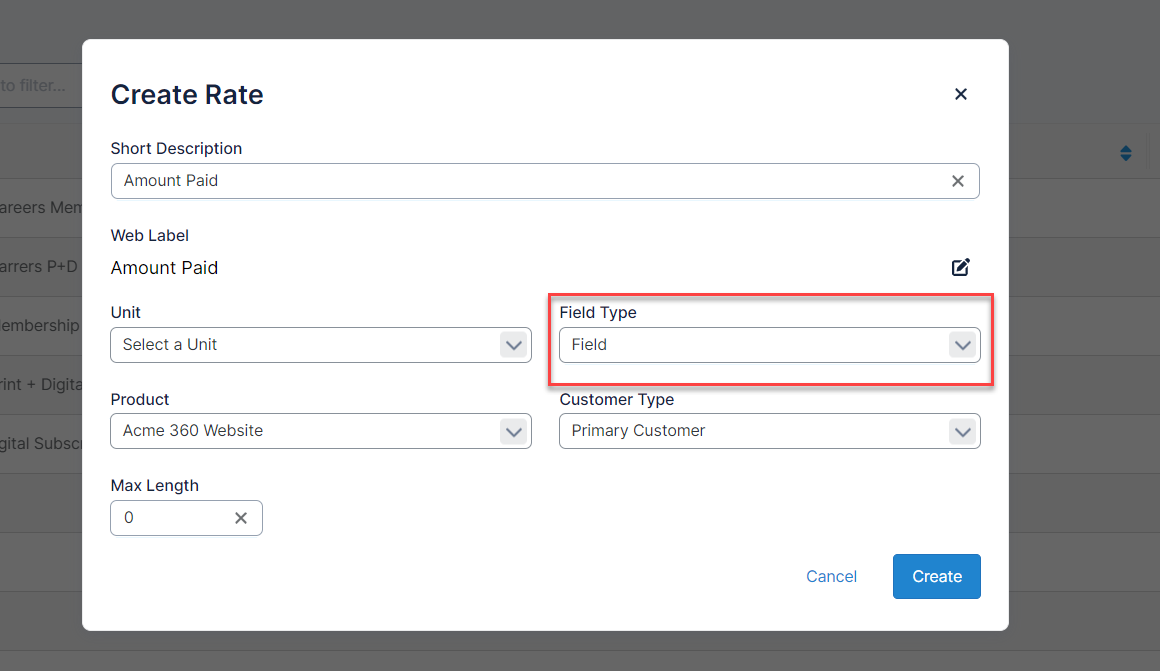Select the Membership row in background list
This screenshot has height=671, width=1160.
[40, 326]
